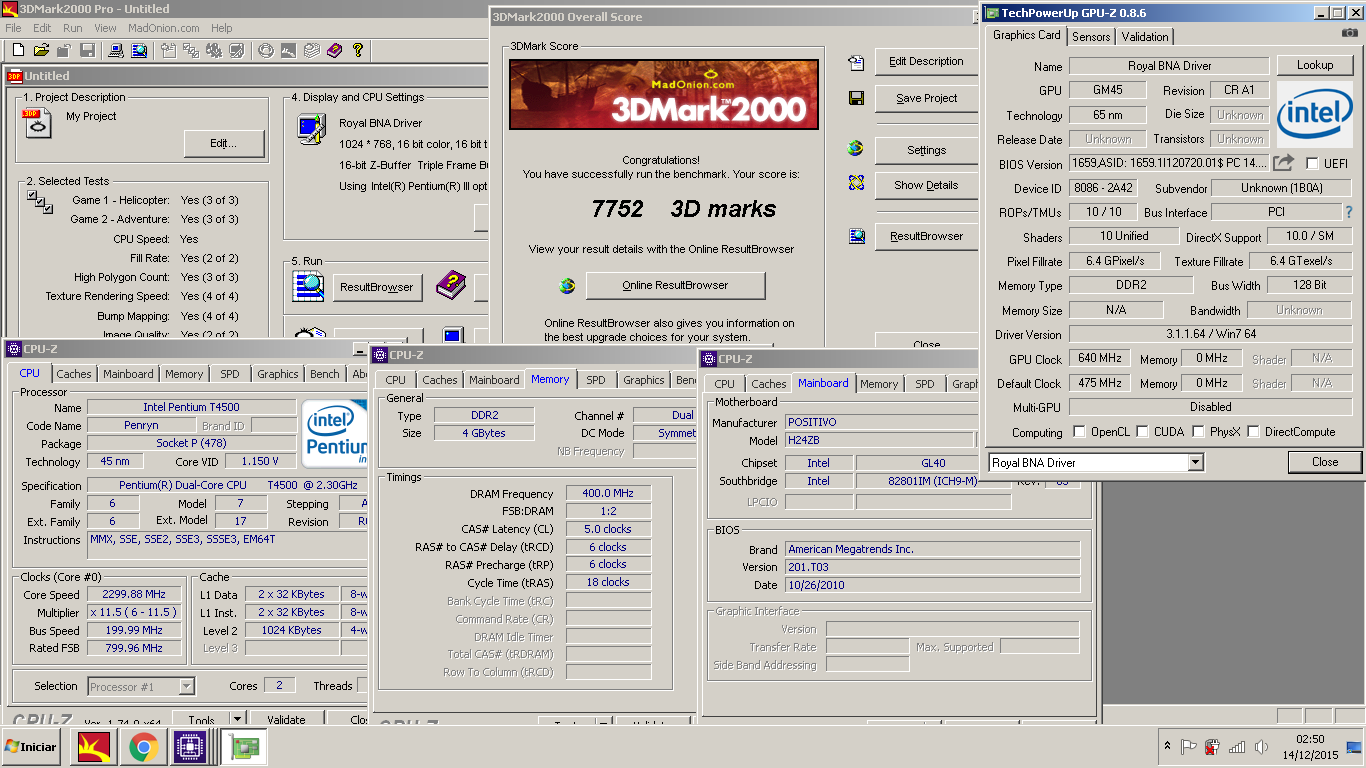Click the POSITIVO manufacturer field
The image size is (1366, 768).
(x=879, y=423)
